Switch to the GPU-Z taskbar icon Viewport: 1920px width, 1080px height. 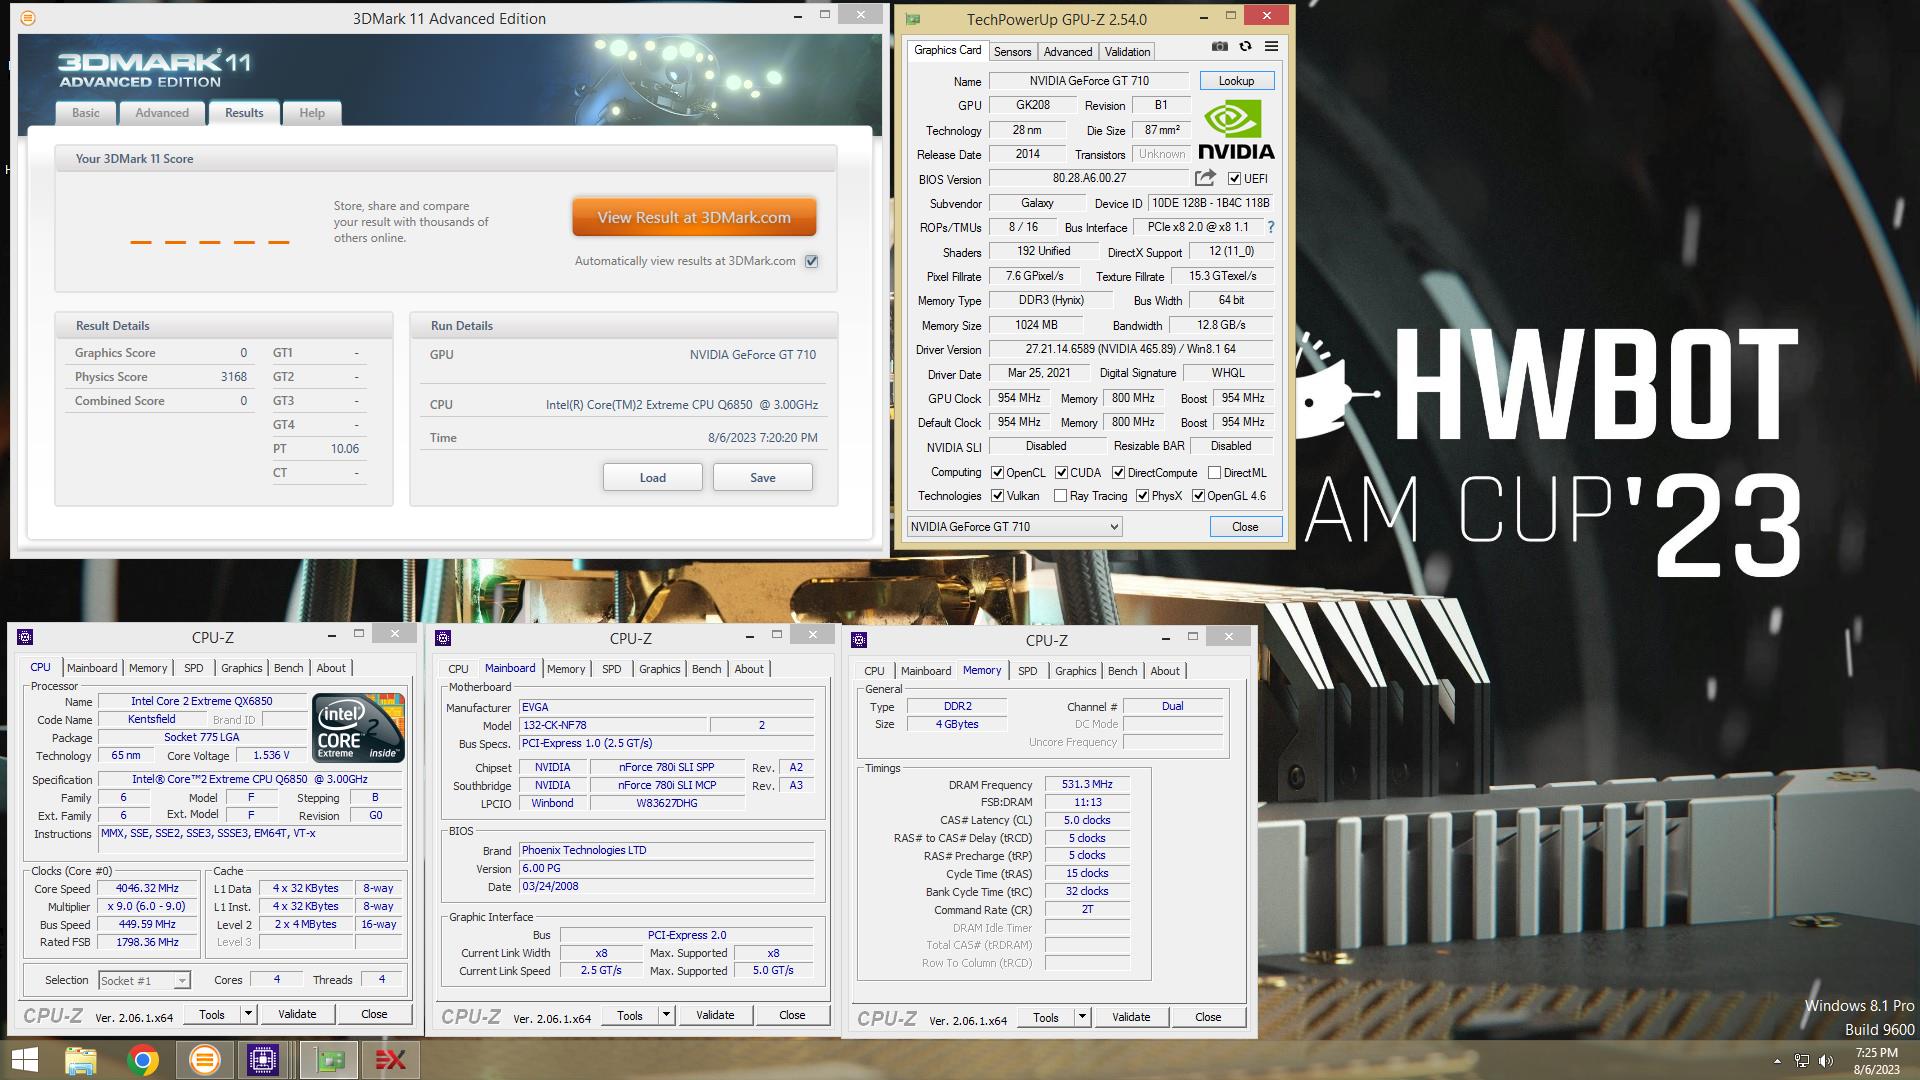click(x=329, y=1059)
